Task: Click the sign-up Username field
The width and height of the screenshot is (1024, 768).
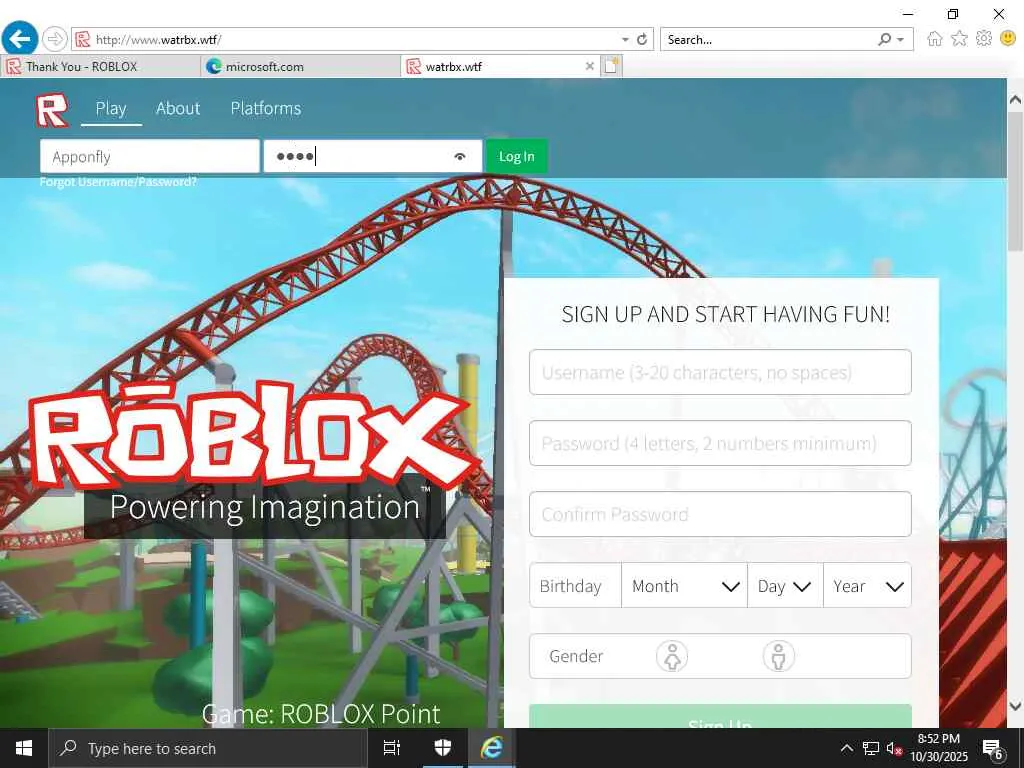Action: click(720, 372)
